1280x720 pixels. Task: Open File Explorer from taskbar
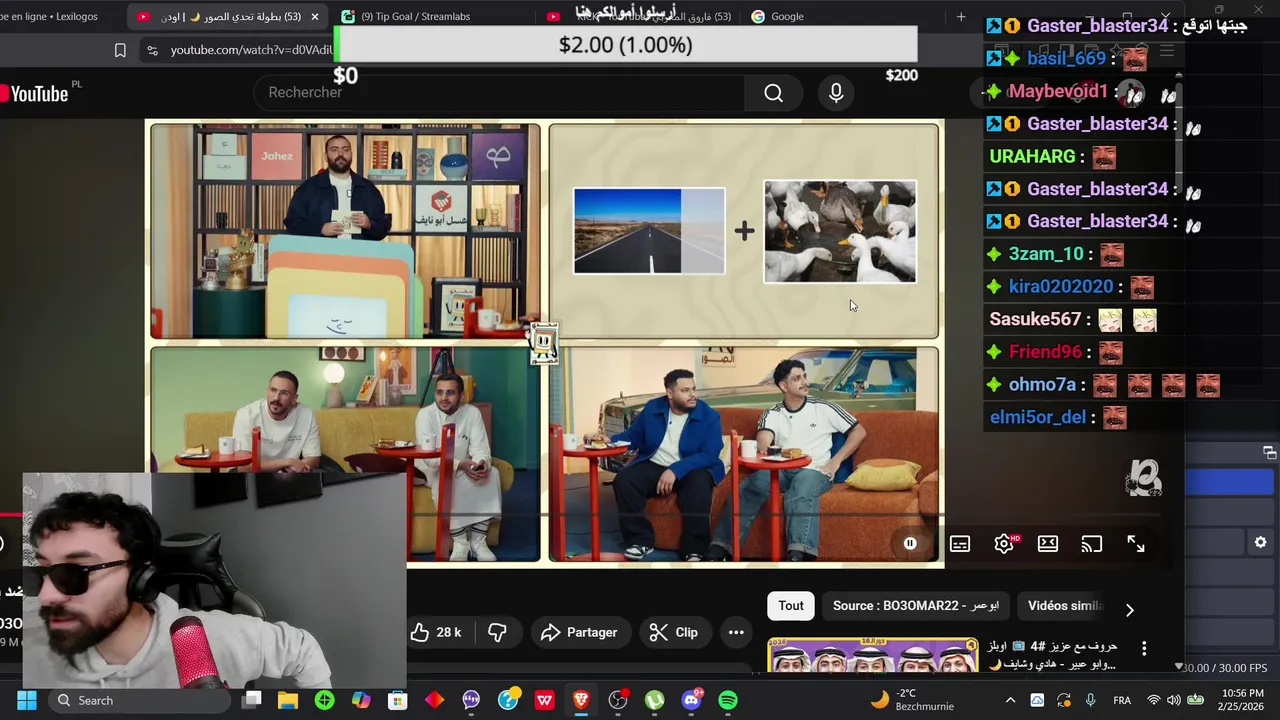click(x=288, y=700)
